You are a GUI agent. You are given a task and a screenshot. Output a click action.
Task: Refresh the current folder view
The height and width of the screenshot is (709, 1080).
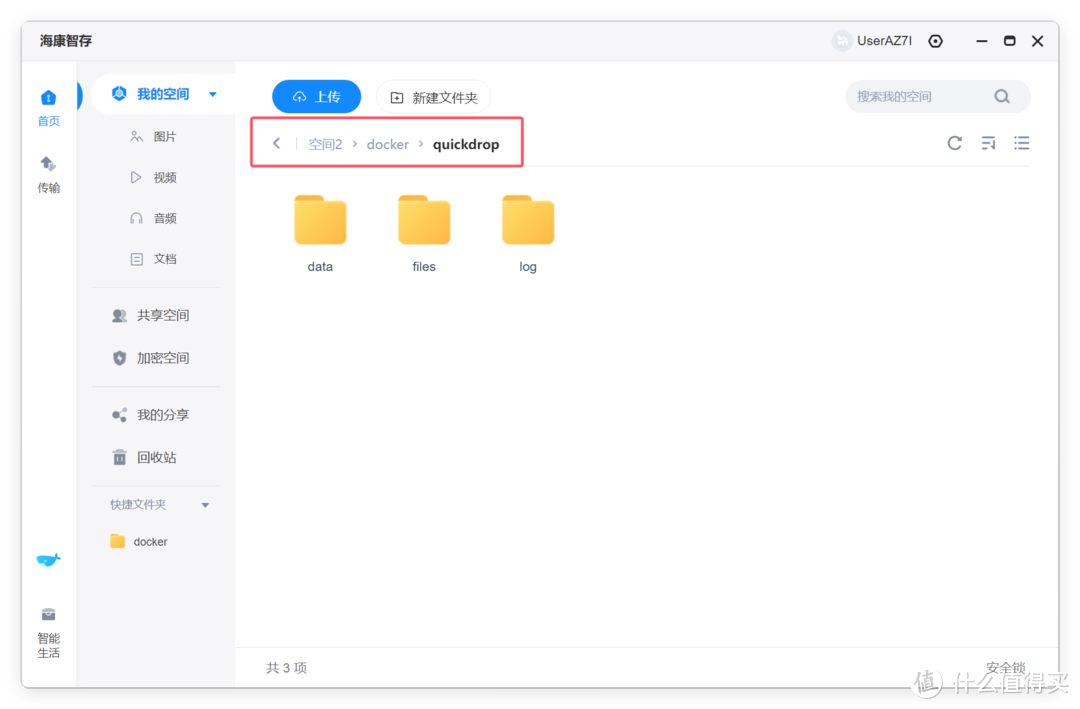click(x=954, y=143)
